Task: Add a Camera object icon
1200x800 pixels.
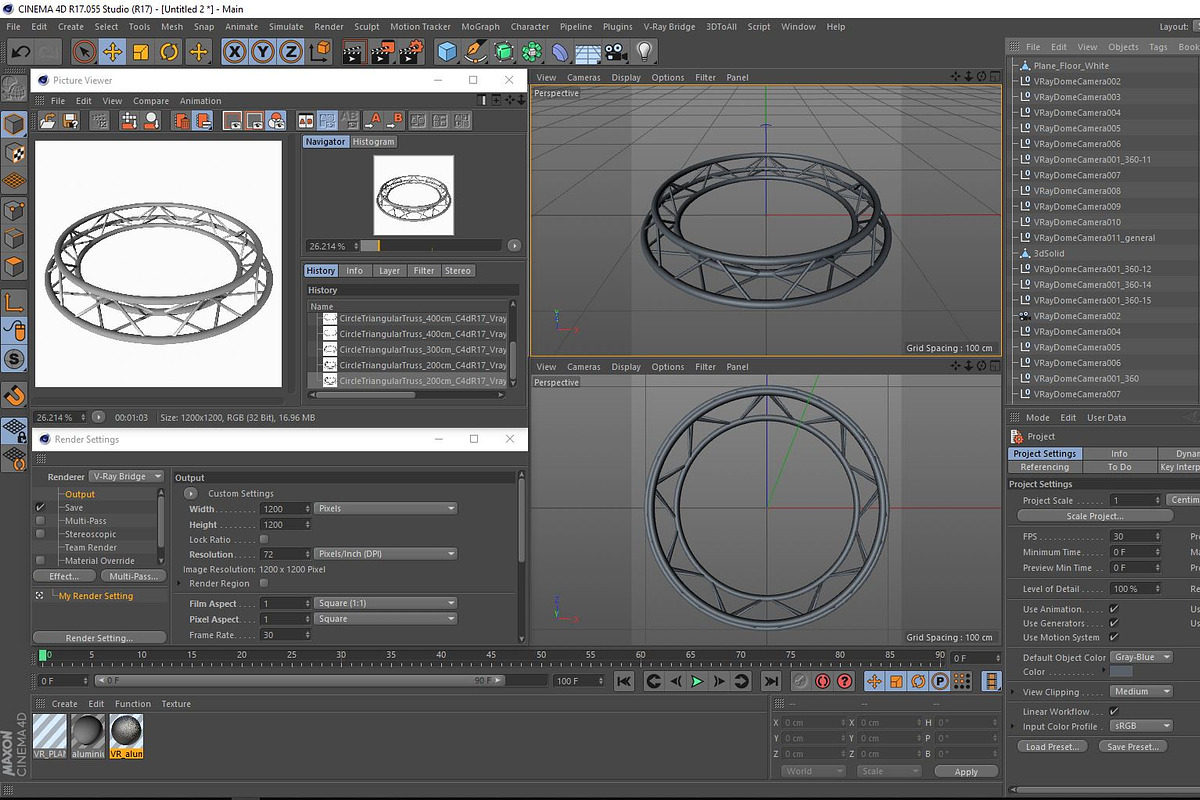Action: (x=617, y=51)
